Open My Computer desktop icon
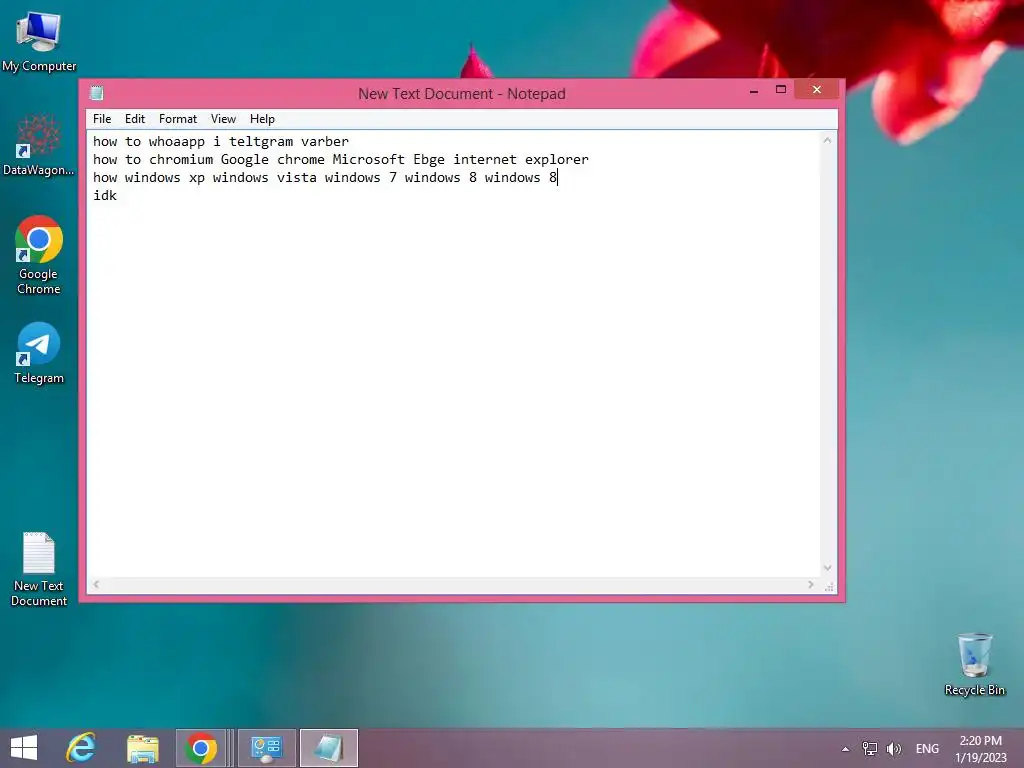This screenshot has height=768, width=1024. coord(39,41)
